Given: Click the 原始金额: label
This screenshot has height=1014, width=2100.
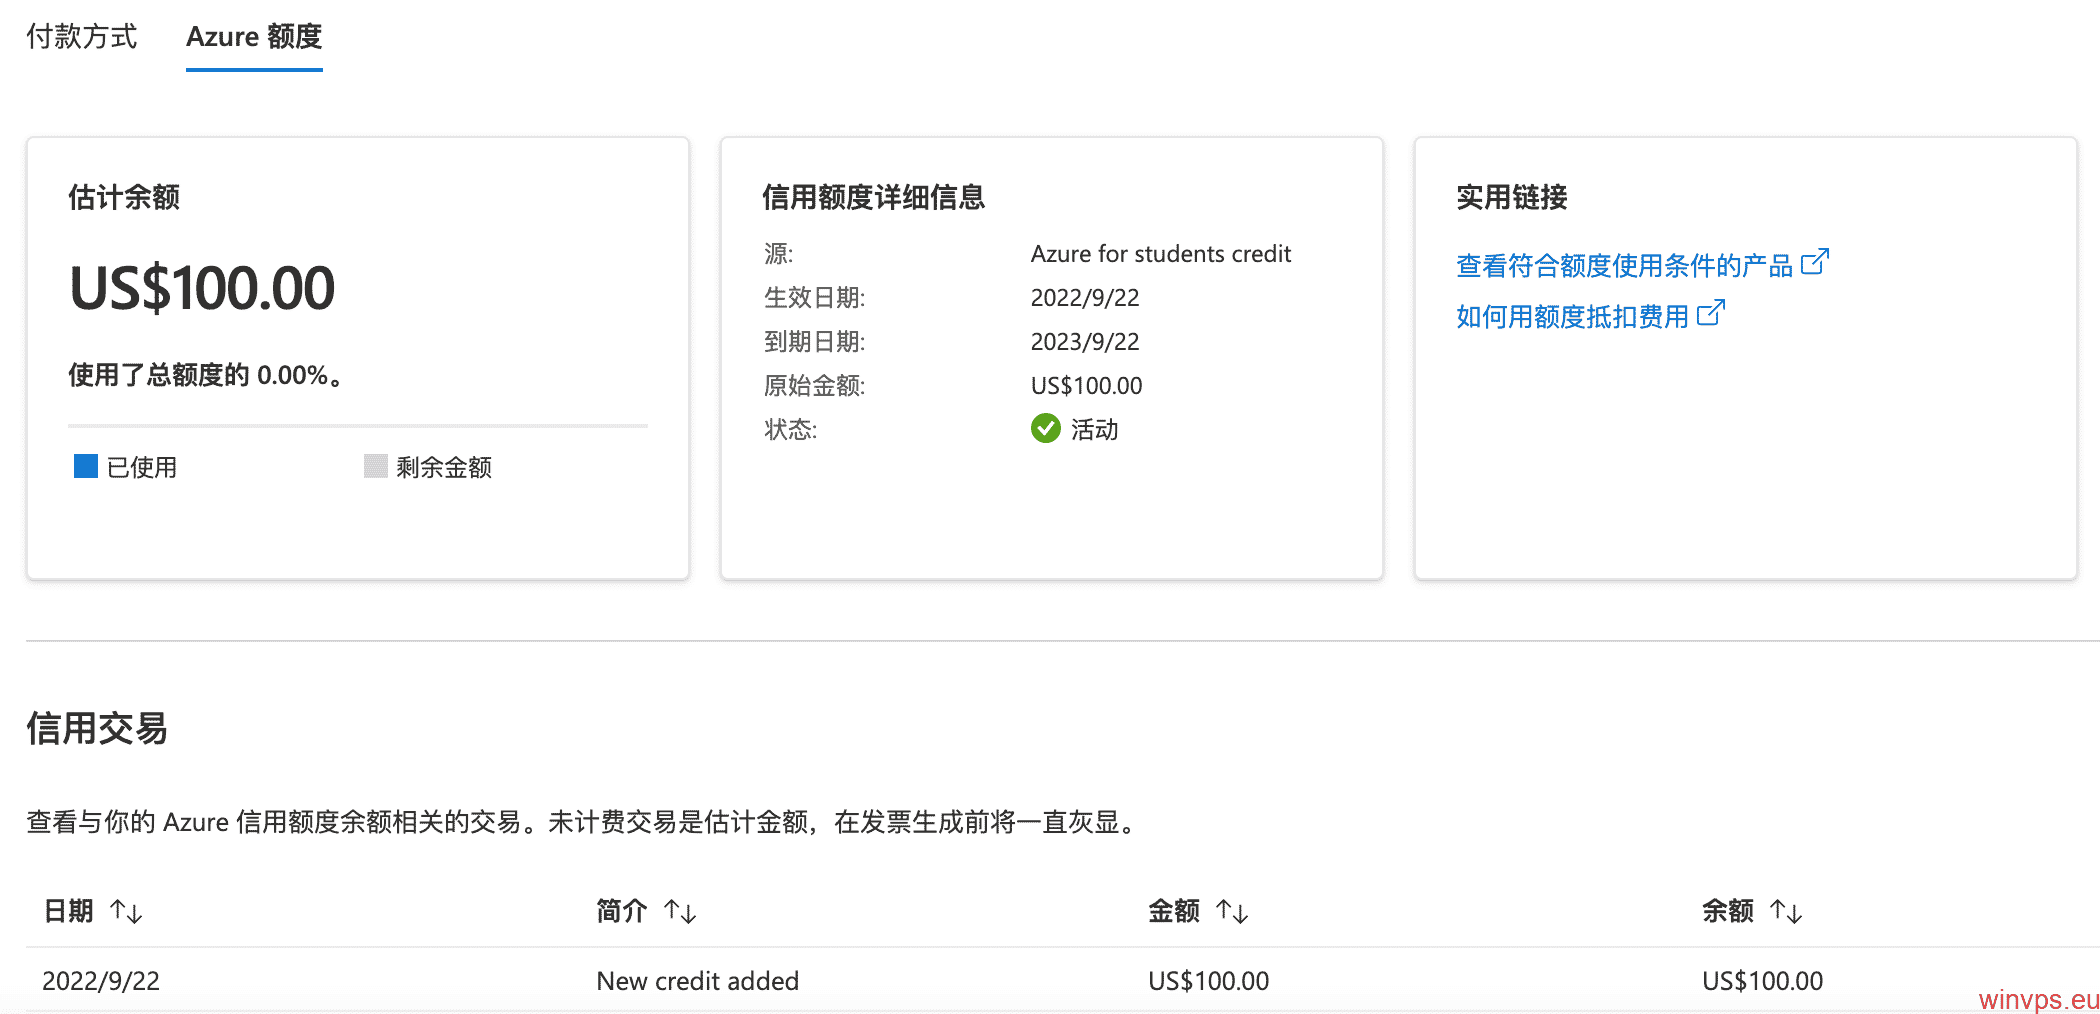Looking at the screenshot, I should 814,386.
